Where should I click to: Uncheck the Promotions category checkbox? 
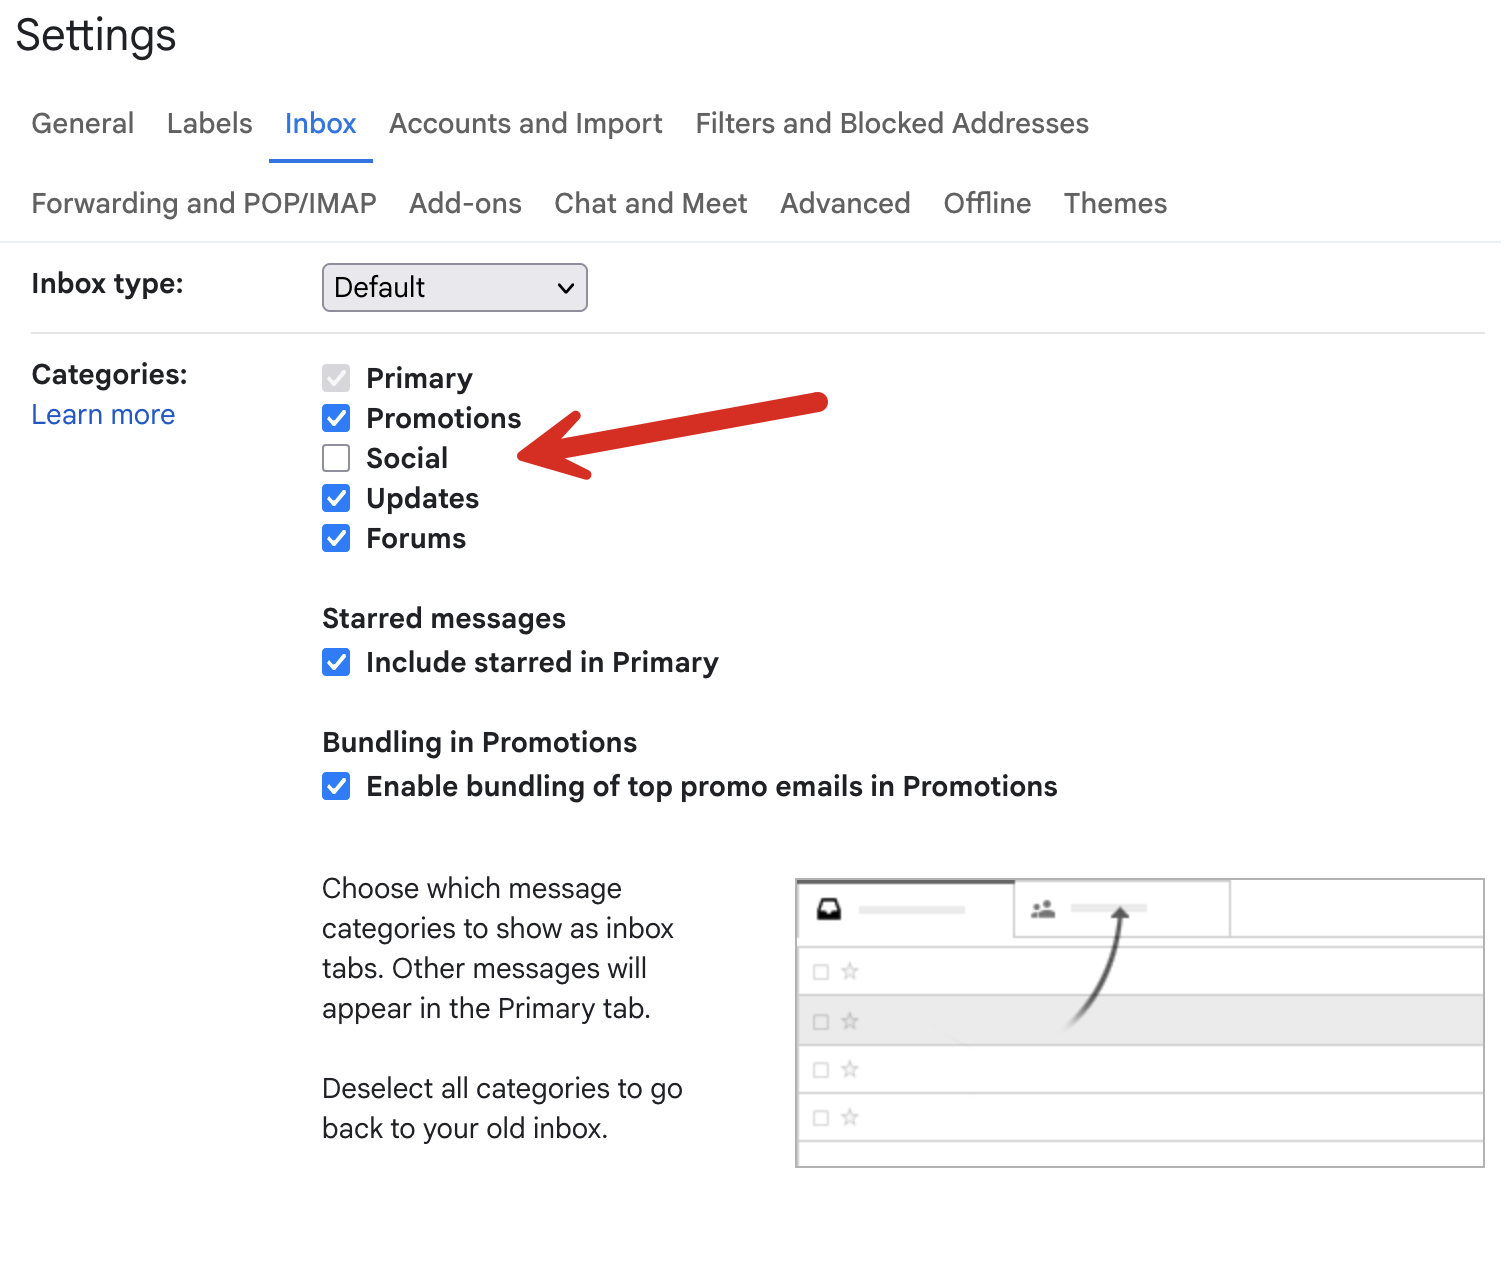click(336, 418)
